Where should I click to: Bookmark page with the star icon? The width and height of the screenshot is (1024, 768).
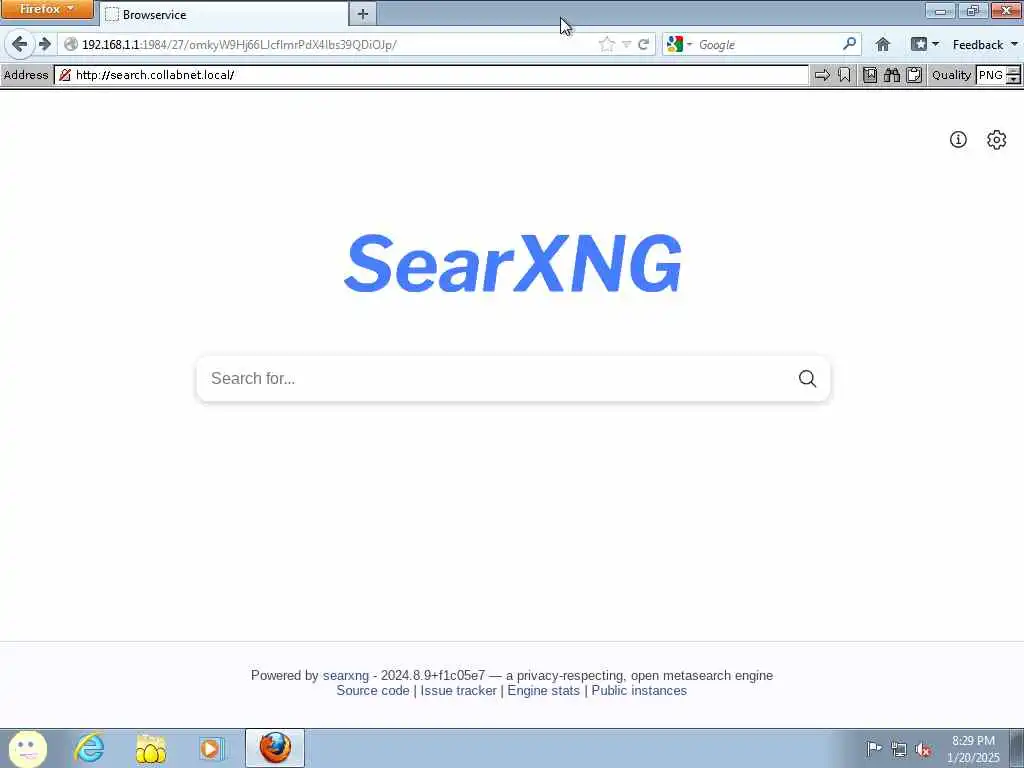(607, 44)
